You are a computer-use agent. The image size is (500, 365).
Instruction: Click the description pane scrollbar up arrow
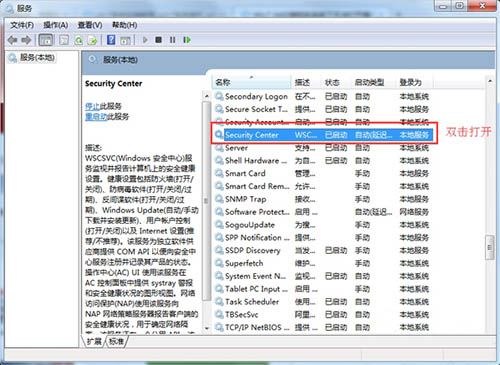click(x=207, y=96)
